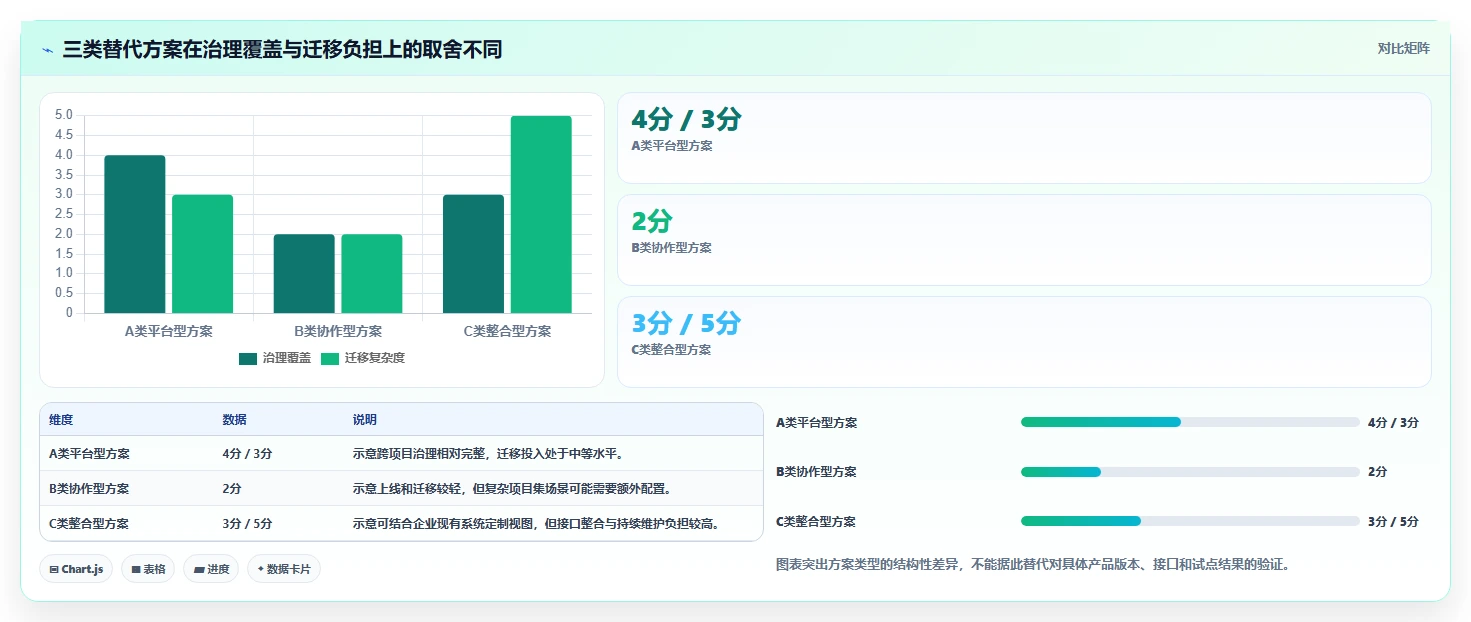1471x622 pixels.
Task: Select the 4分 / 3分 data card value
Action: coord(687,120)
